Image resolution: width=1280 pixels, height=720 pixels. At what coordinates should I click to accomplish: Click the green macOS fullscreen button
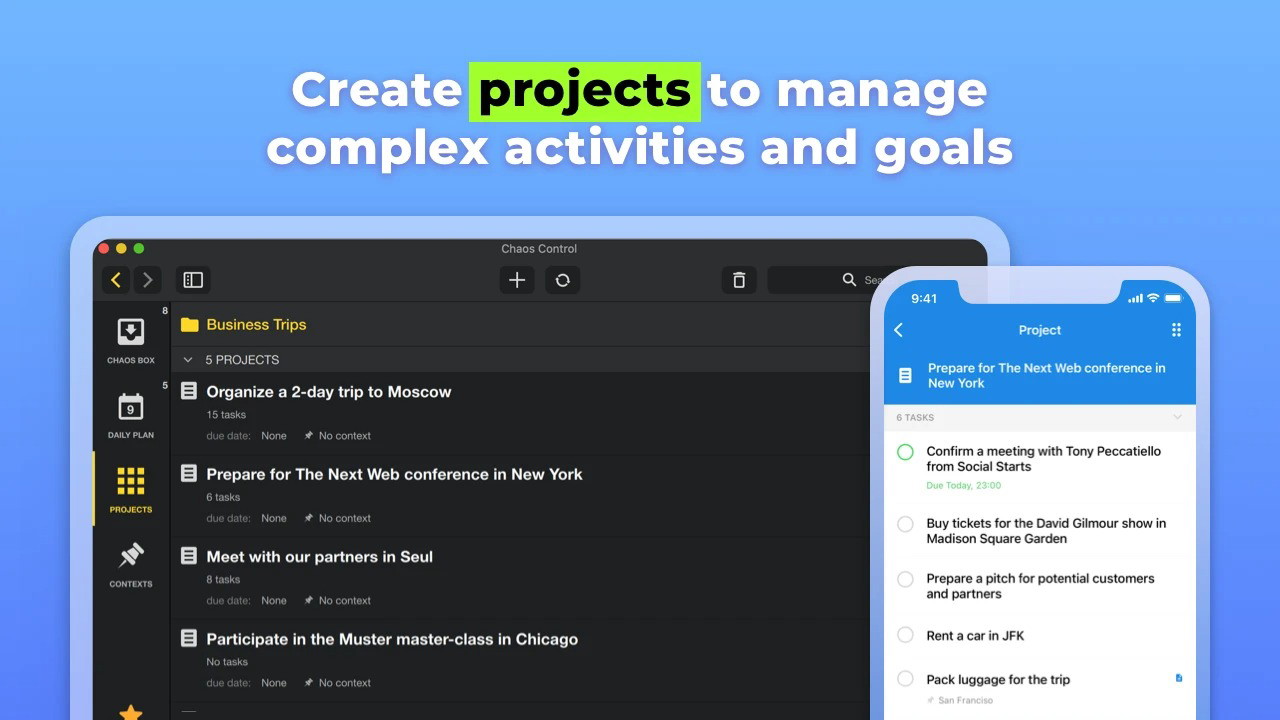tap(139, 248)
